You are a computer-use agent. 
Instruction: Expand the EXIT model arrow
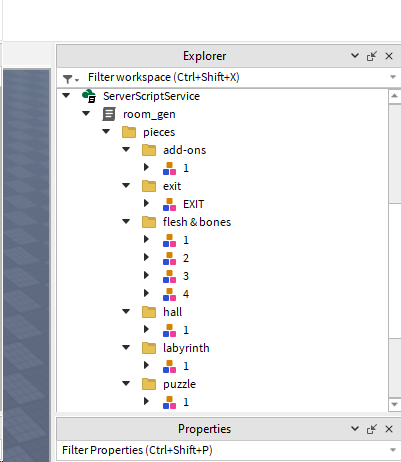[146, 203]
